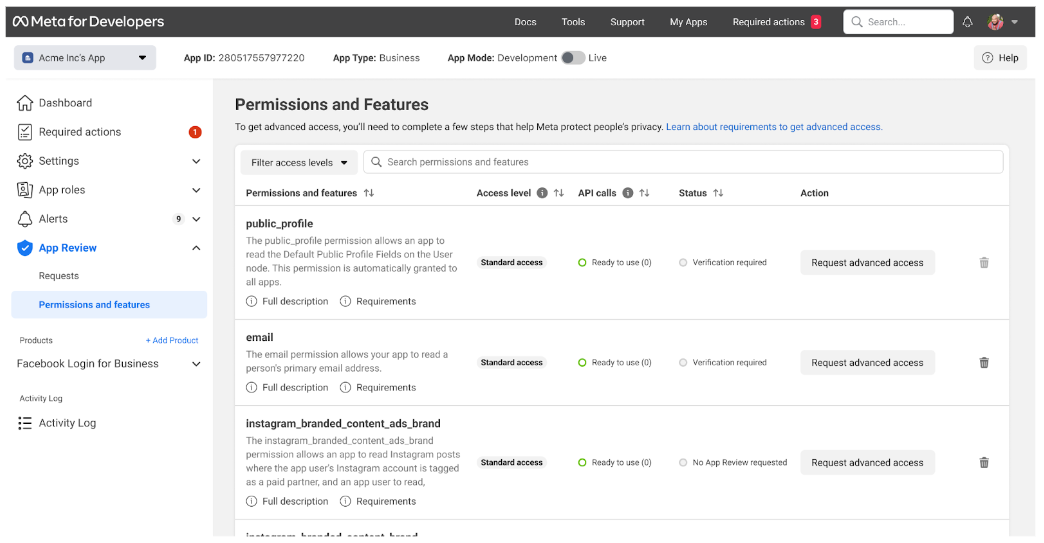Click the API calls info icon
This screenshot has height=543, width=1044.
(627, 193)
